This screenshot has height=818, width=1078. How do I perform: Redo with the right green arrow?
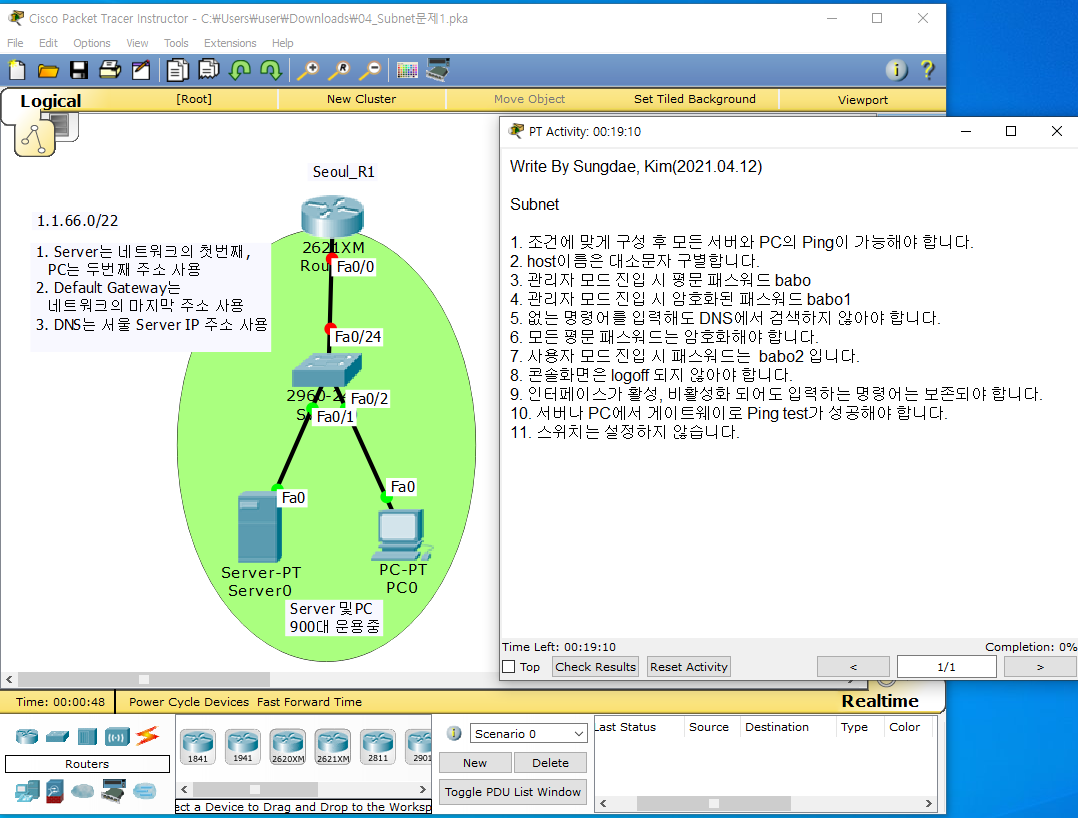[271, 70]
